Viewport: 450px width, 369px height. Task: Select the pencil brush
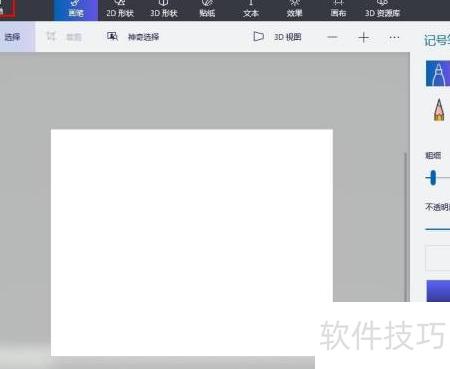click(439, 109)
